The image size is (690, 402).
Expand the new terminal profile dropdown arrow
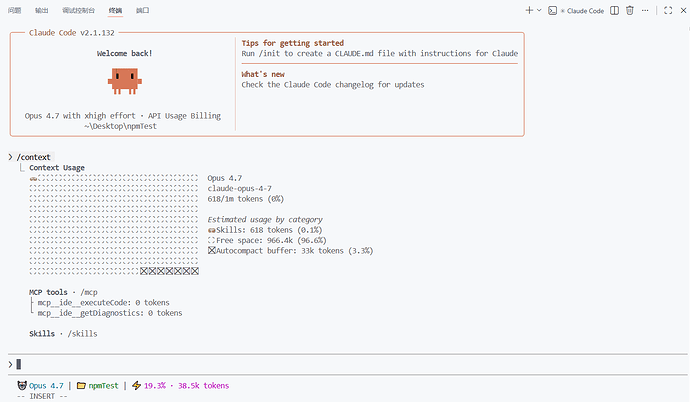coord(539,11)
